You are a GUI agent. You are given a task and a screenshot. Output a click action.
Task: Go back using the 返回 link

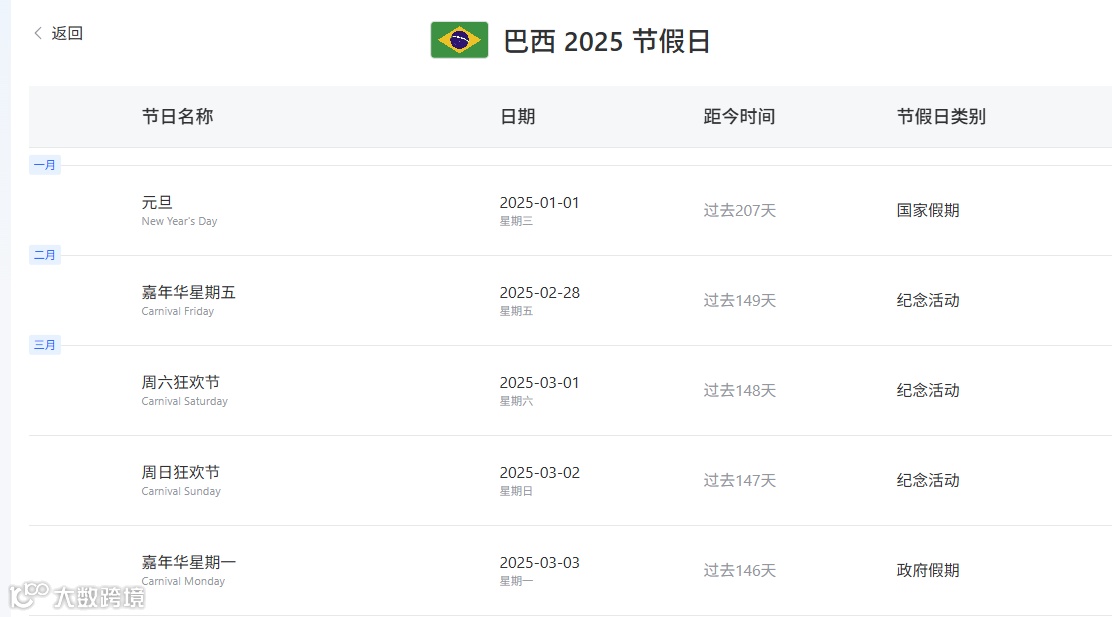point(67,33)
